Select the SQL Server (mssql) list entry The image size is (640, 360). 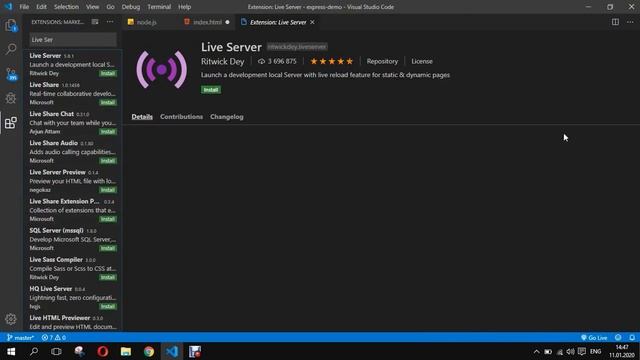click(73, 239)
